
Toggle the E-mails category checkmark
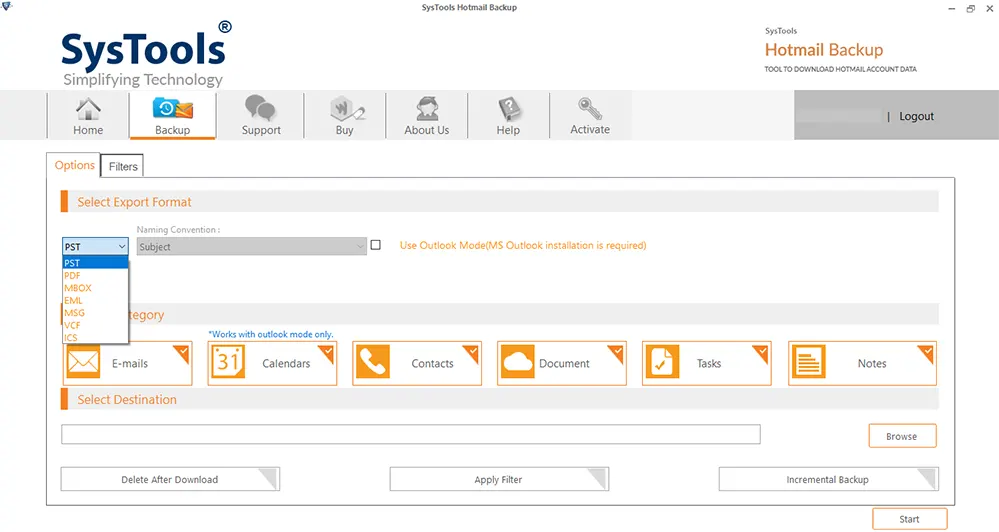[183, 352]
